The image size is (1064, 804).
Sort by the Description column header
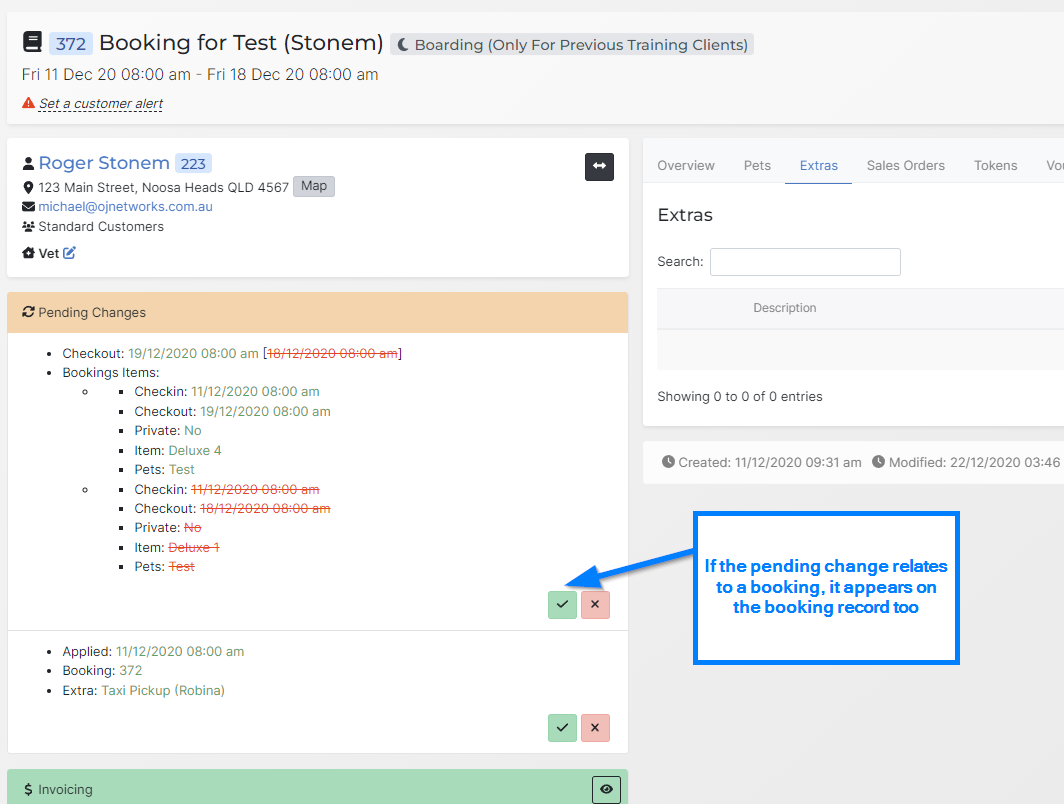[784, 308]
